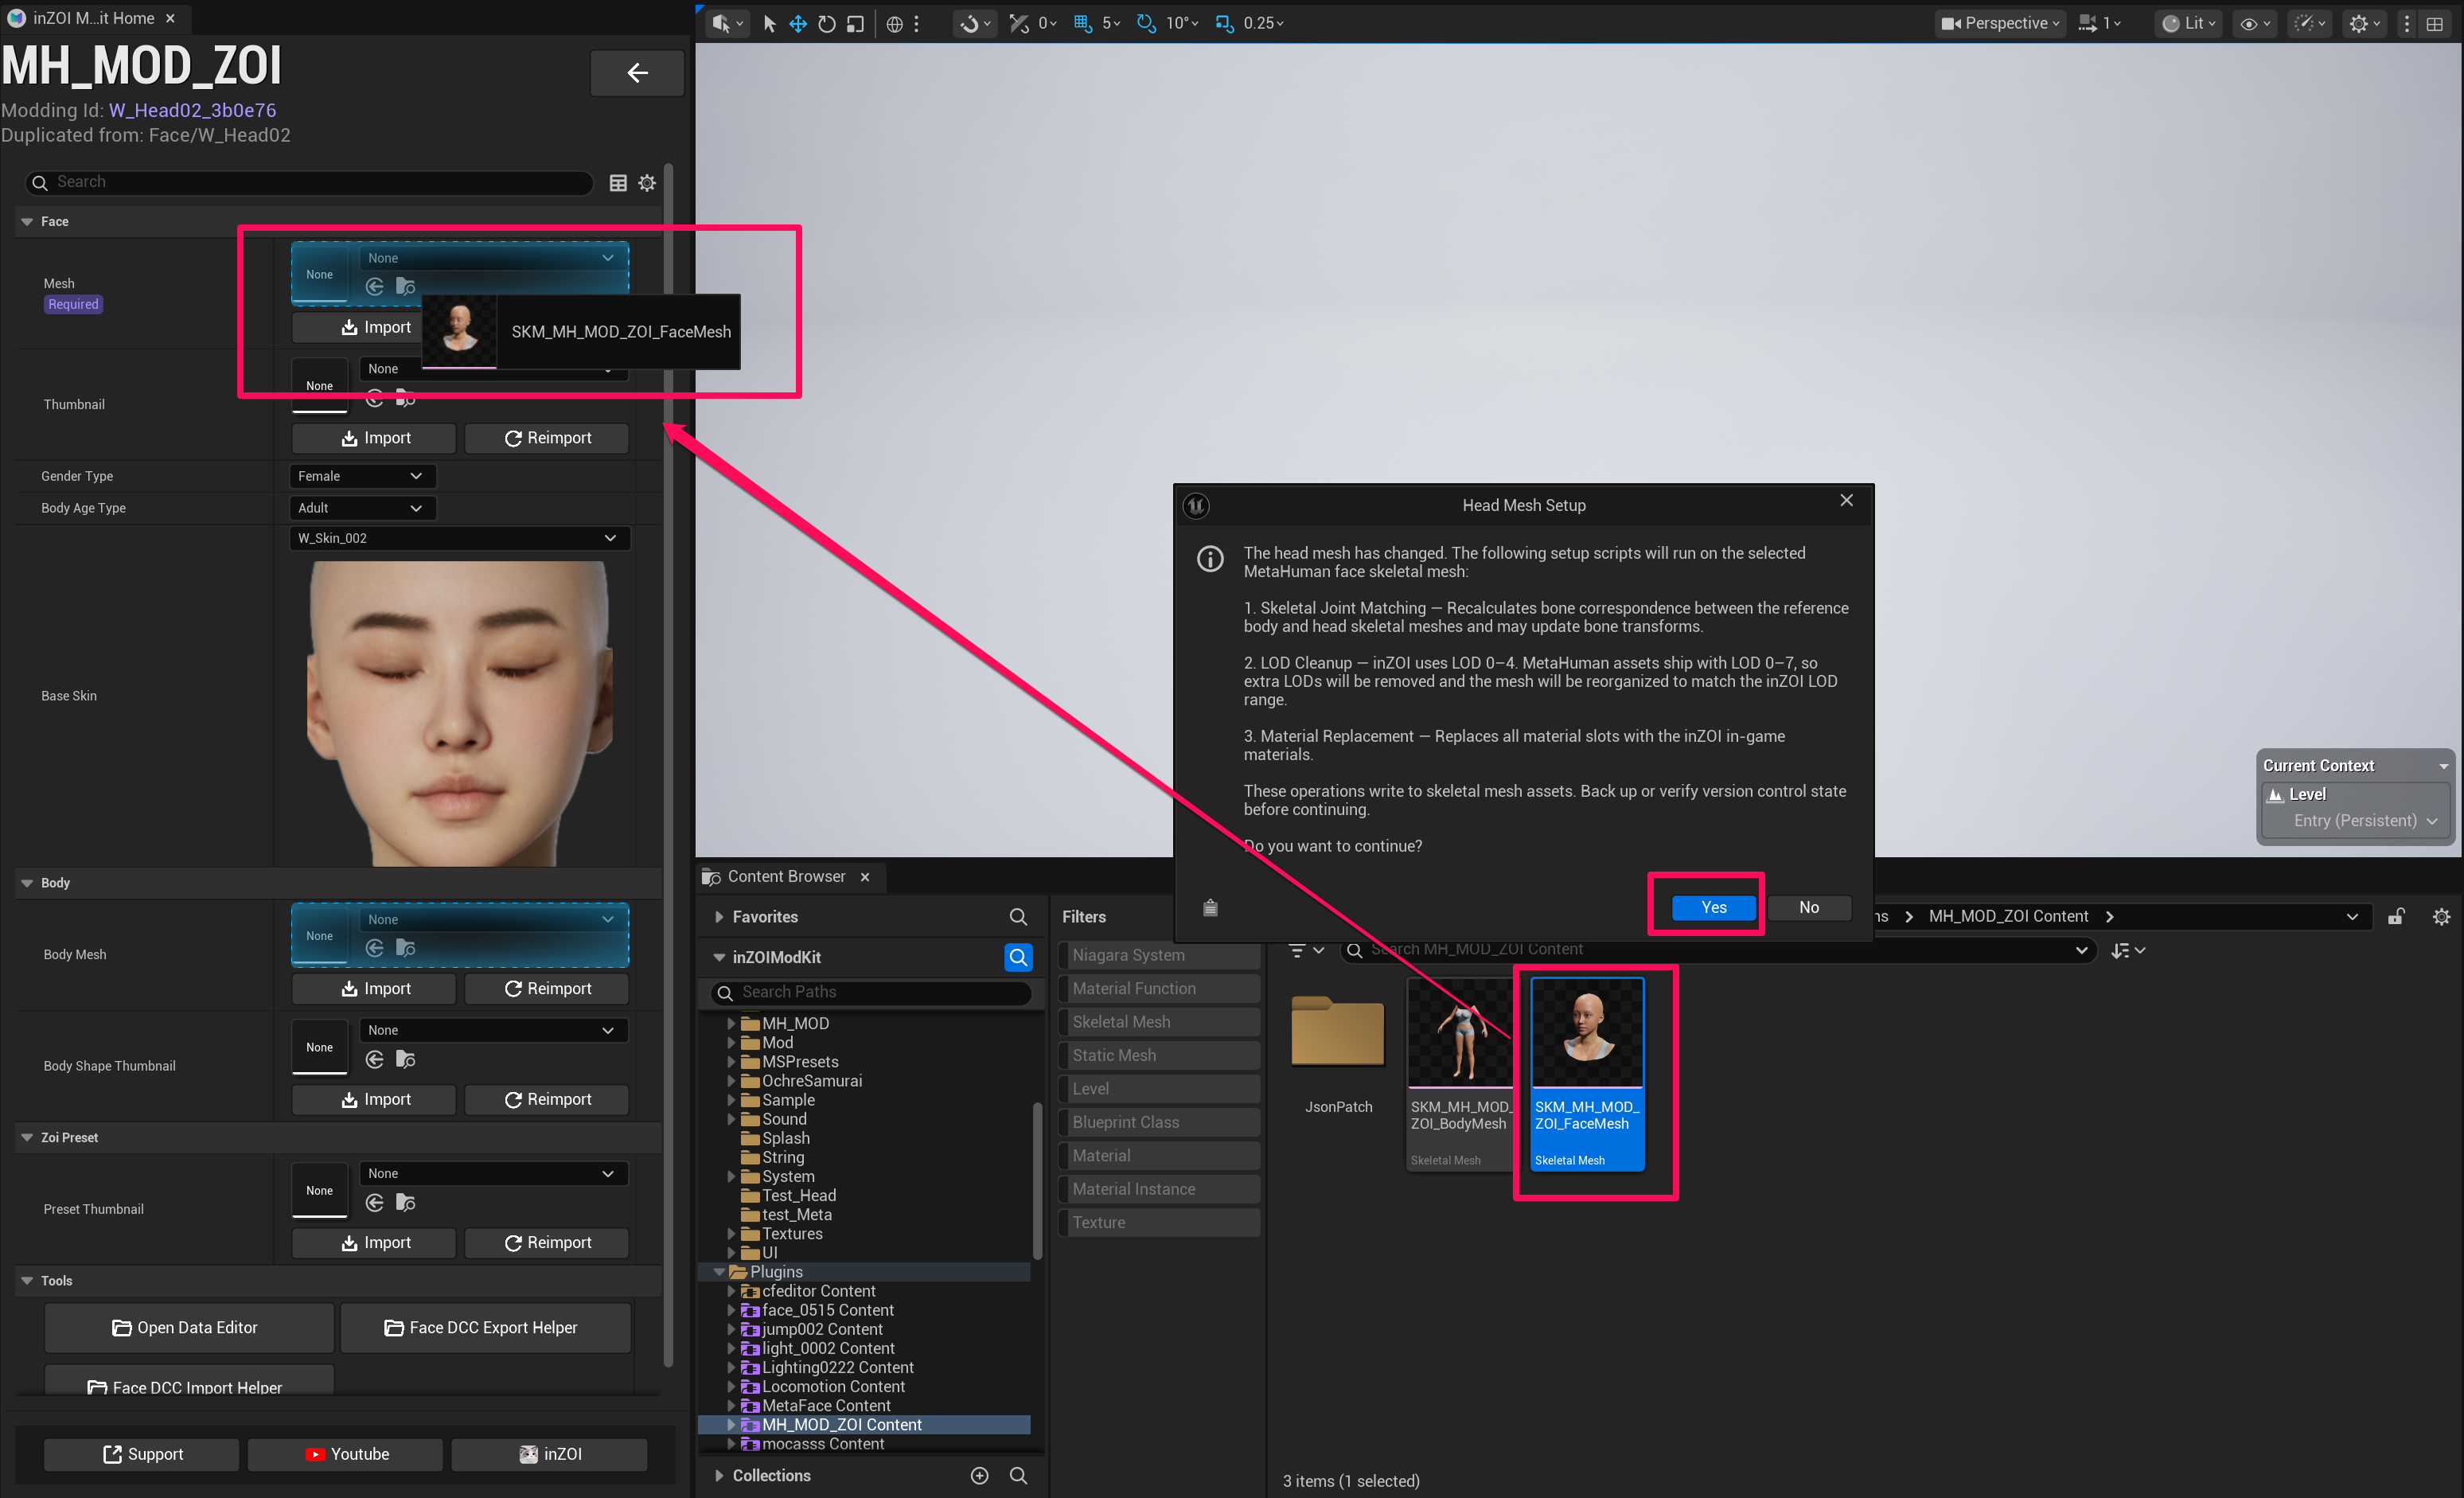The width and height of the screenshot is (2464, 1498).
Task: Switch viewport layout grid icon
Action: tap(2435, 23)
